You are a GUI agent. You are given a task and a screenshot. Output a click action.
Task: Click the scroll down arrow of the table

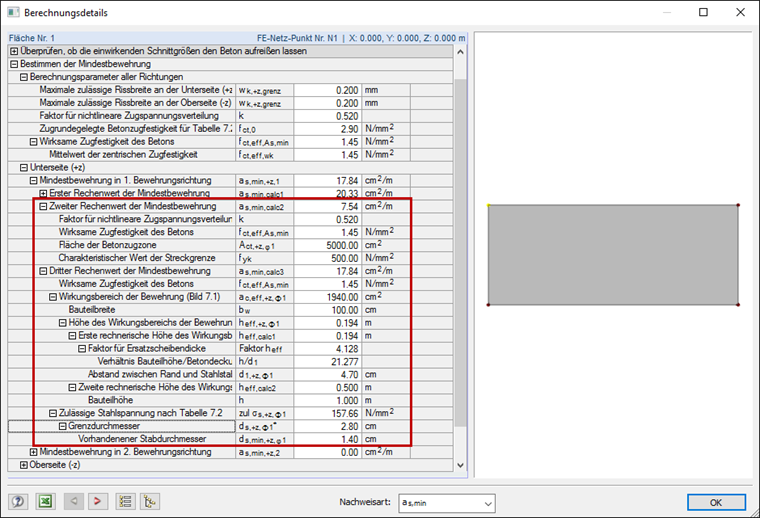click(460, 465)
